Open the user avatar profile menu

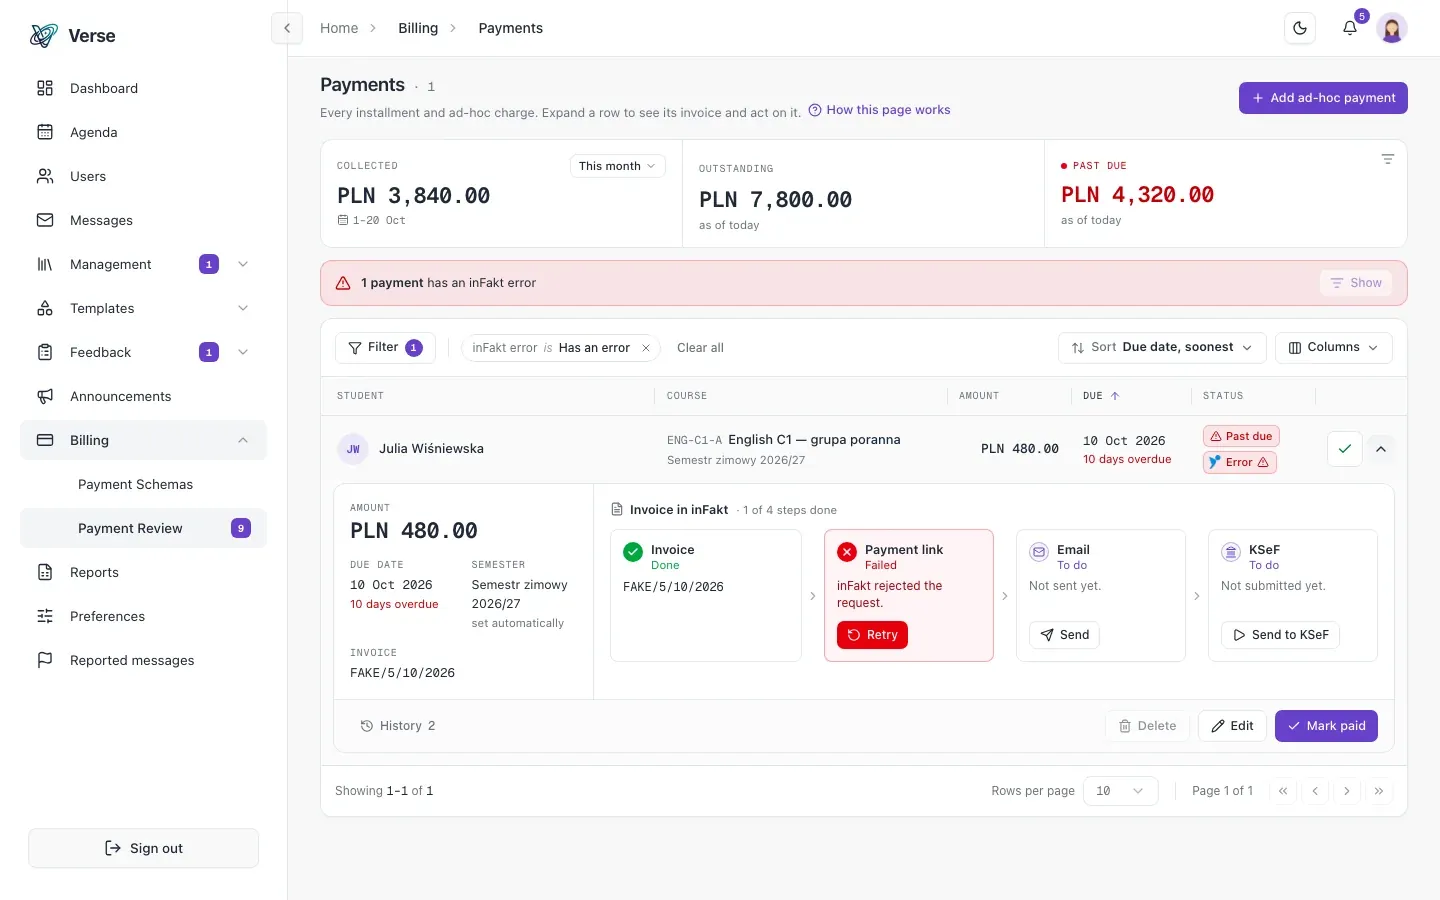(1392, 28)
